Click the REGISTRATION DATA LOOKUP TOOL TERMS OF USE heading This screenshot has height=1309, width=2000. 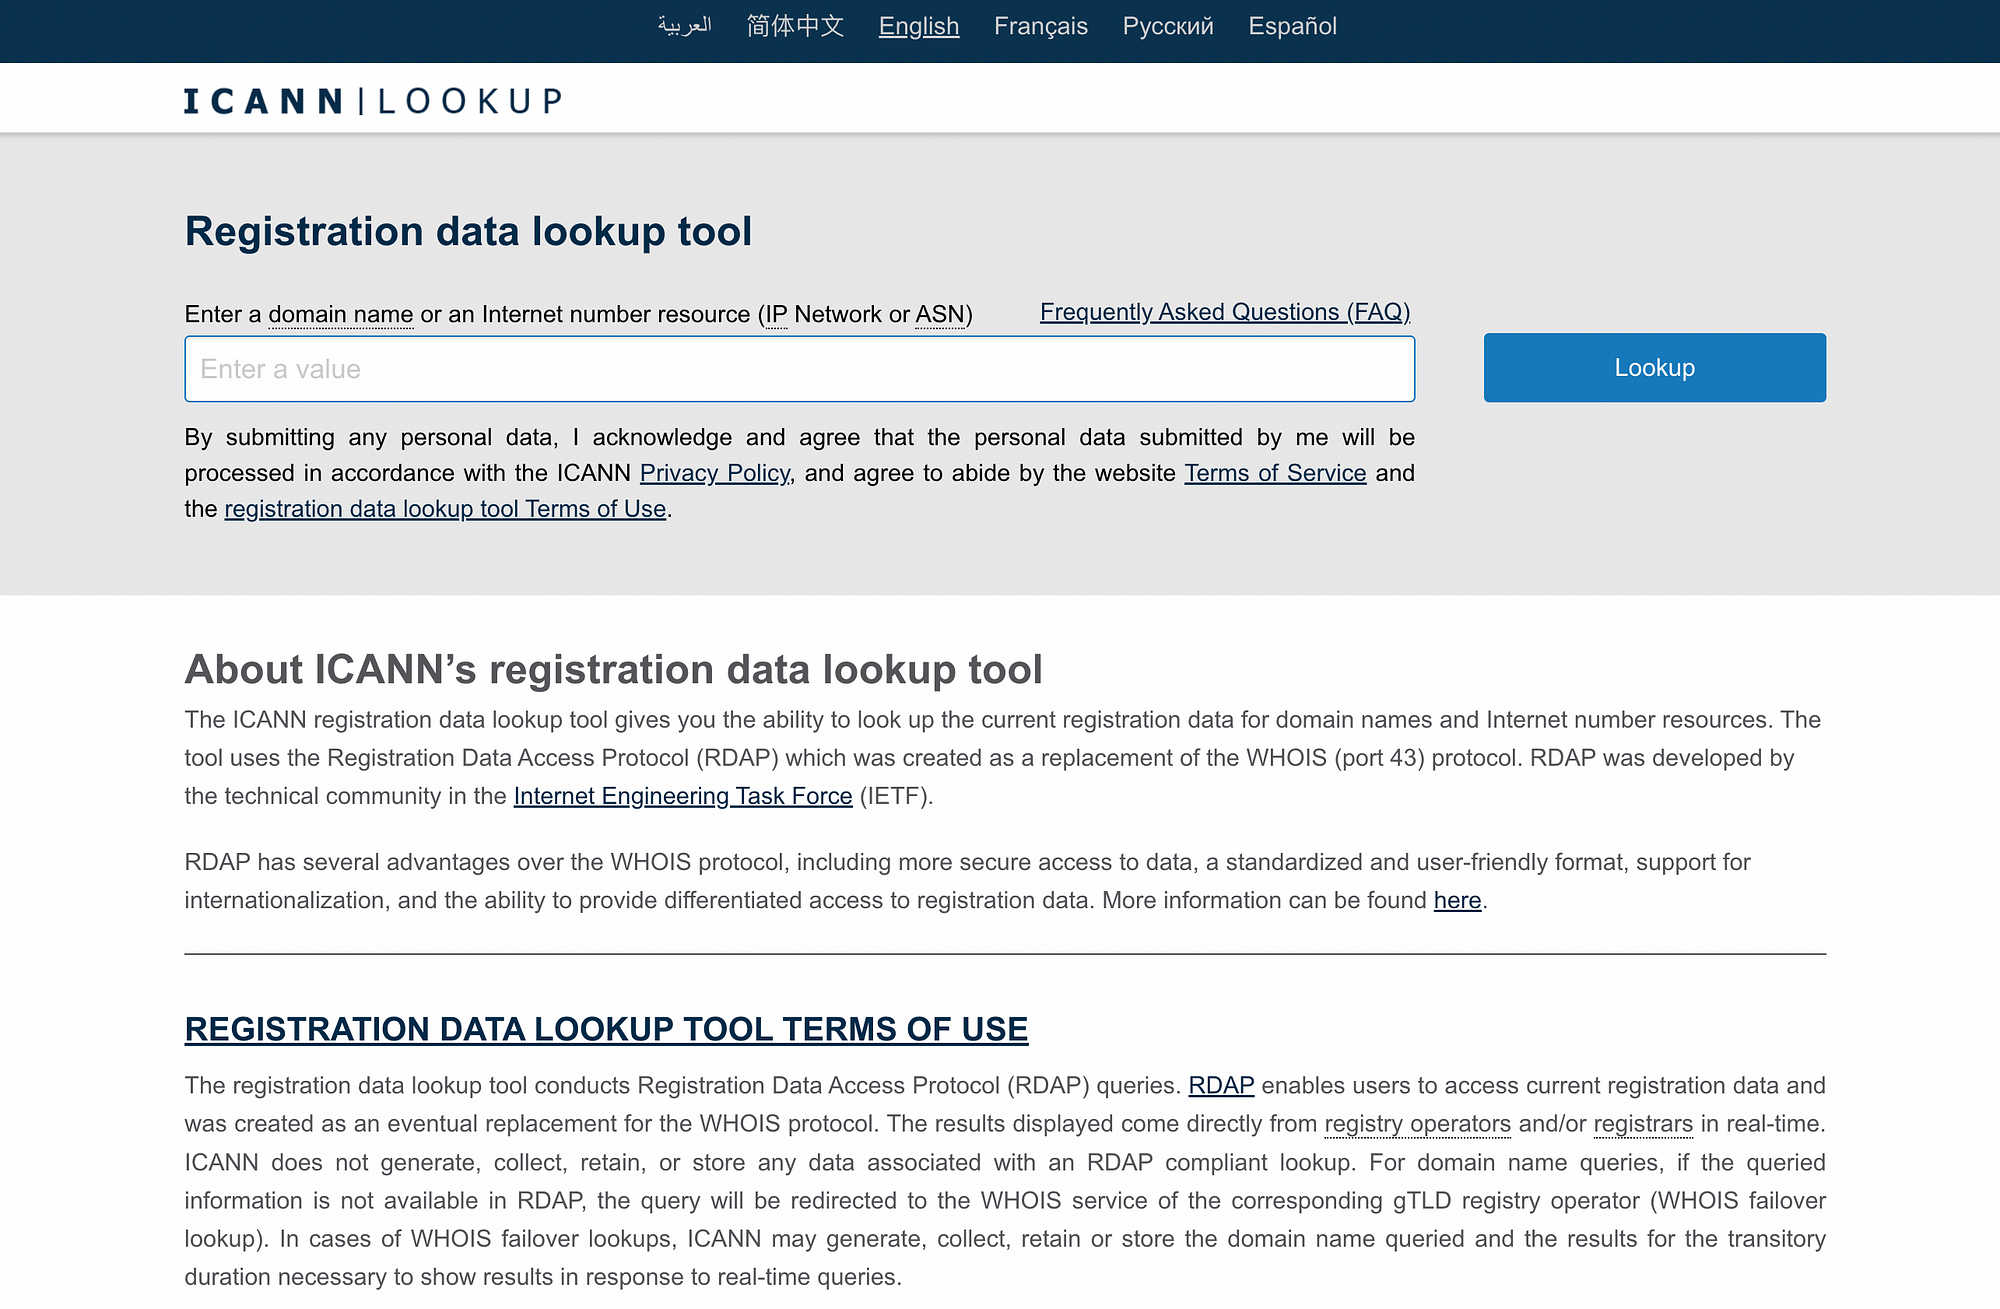tap(606, 1027)
